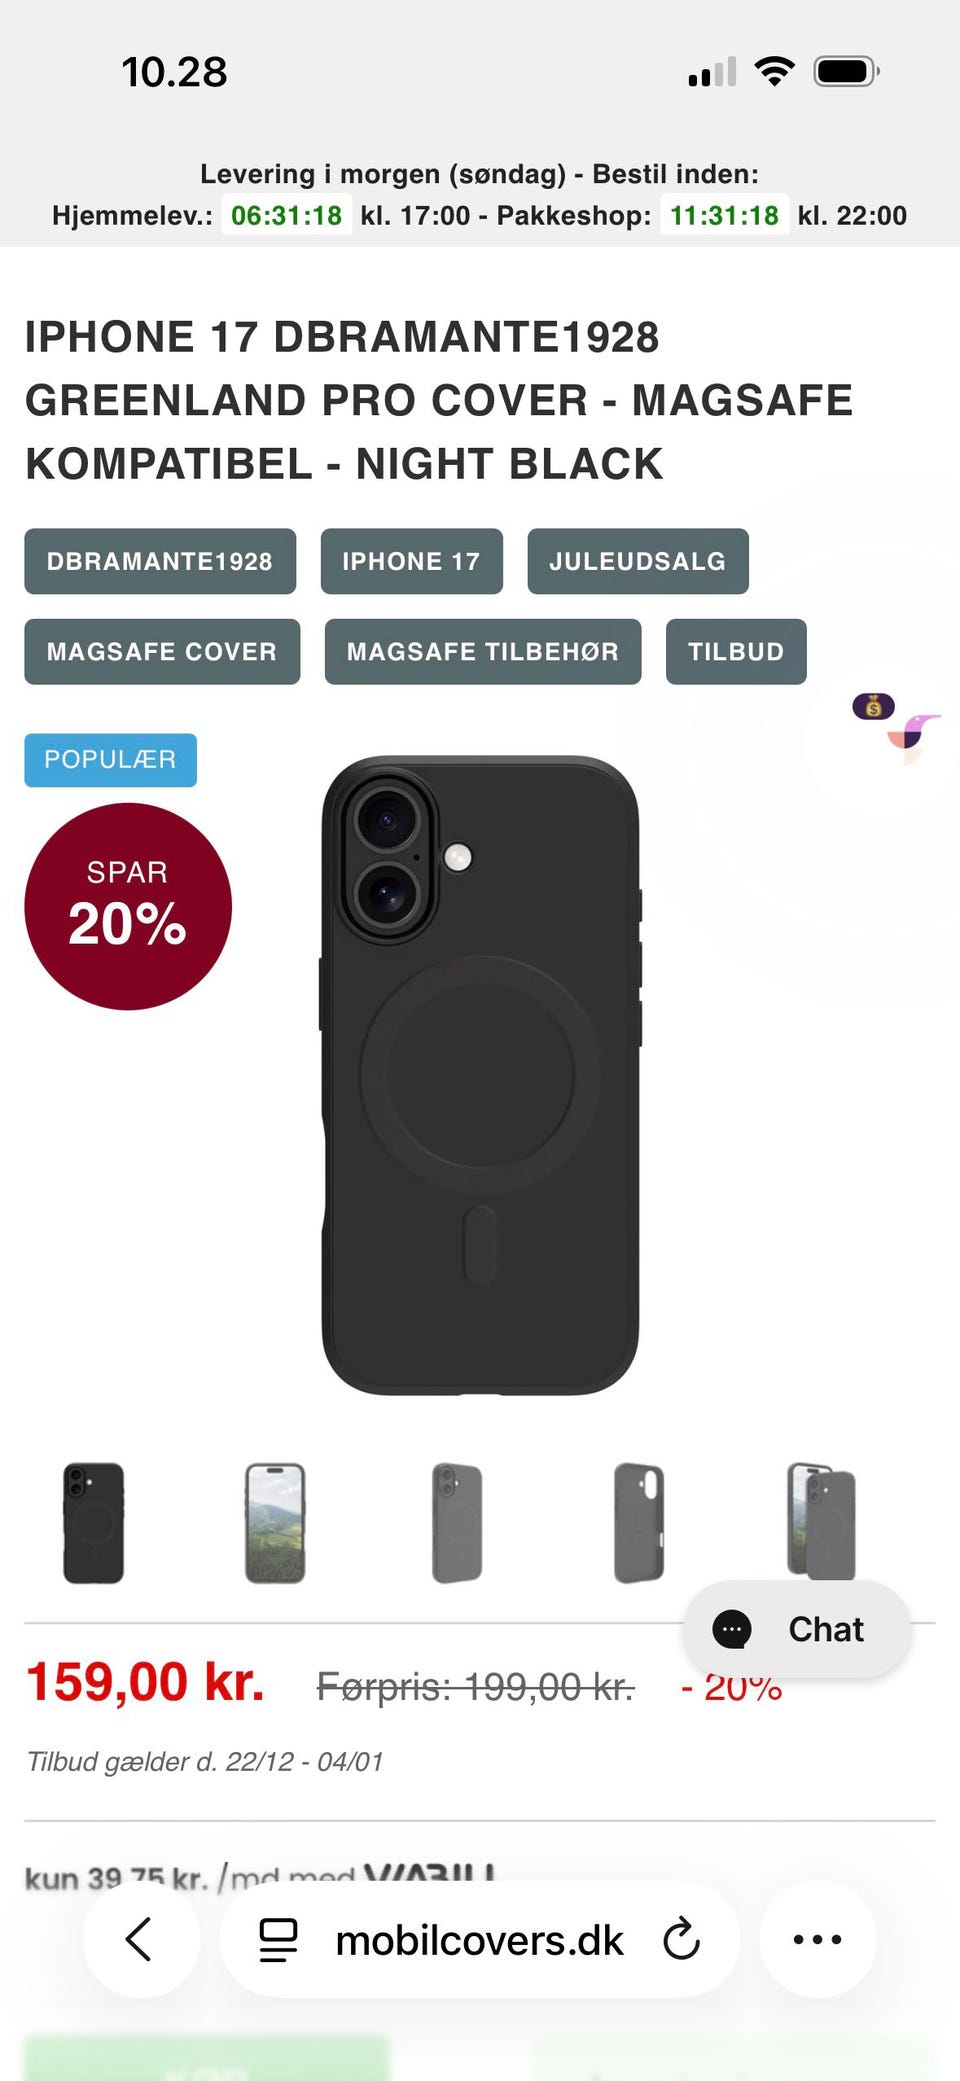Reload the mobilcovers.dk page
960x2081 pixels.
pyautogui.click(x=681, y=1939)
